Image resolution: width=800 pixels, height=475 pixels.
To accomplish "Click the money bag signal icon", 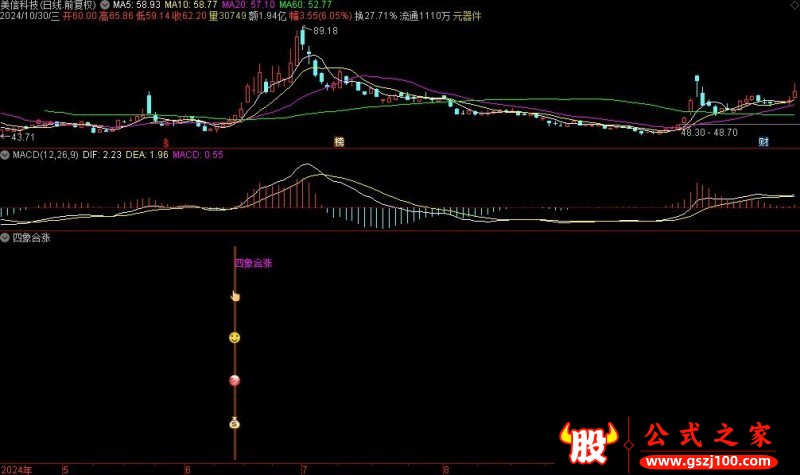I will 234,423.
